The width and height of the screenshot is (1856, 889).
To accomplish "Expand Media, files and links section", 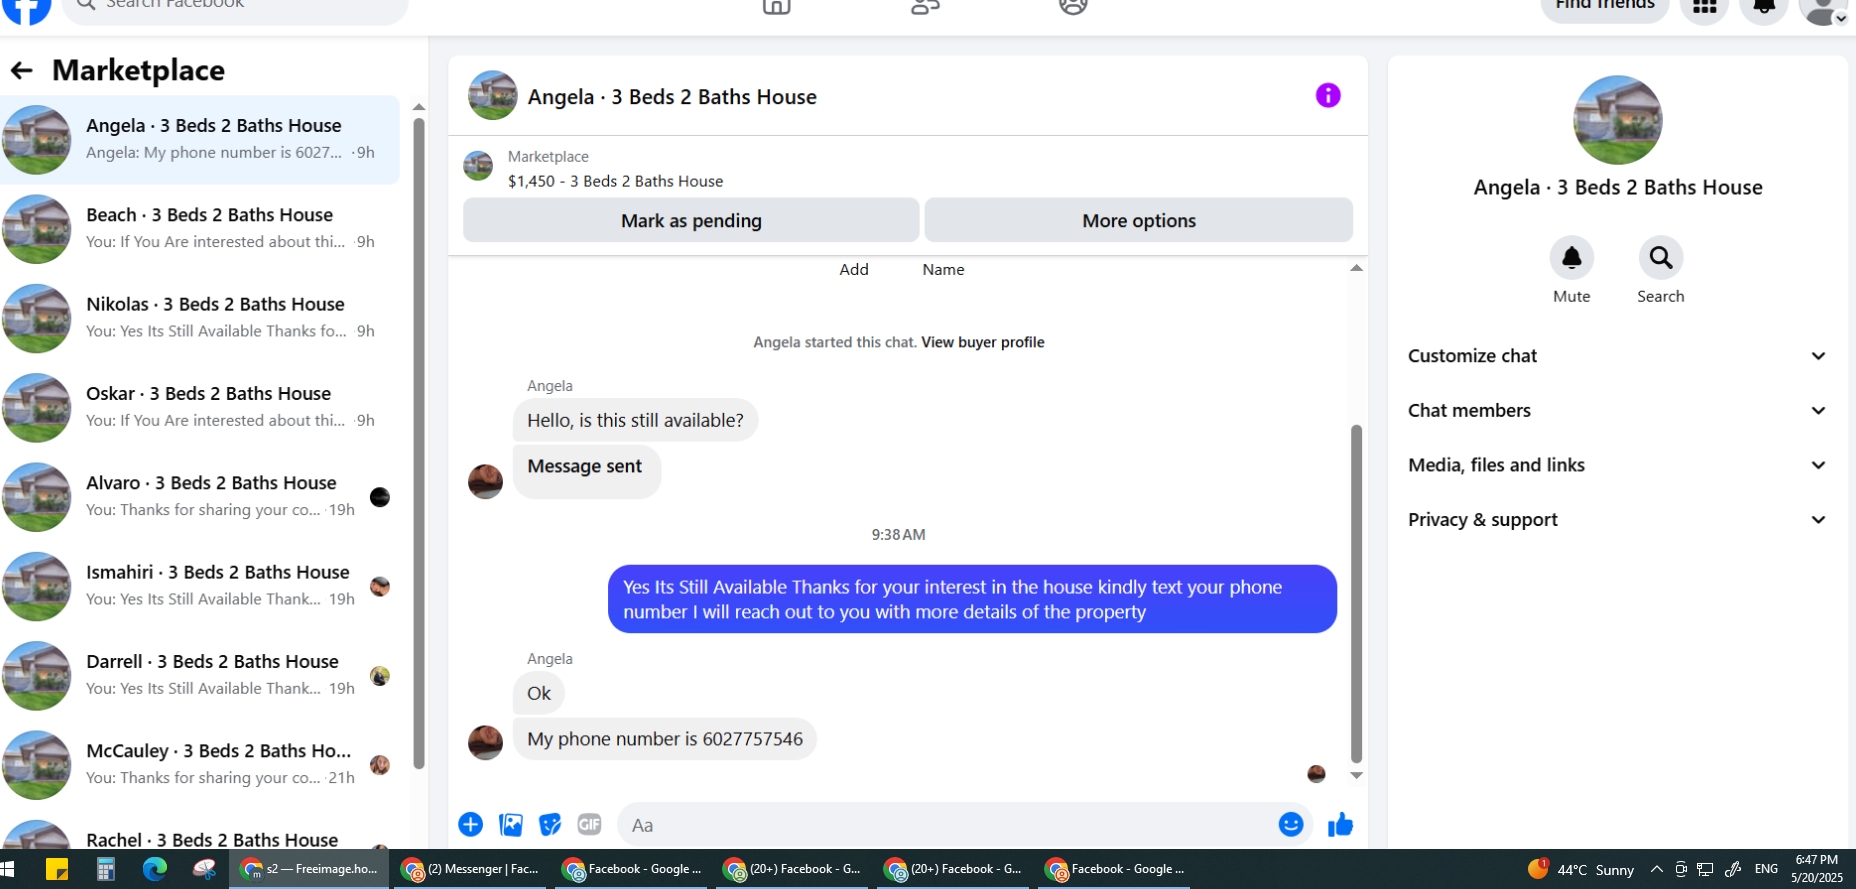I will [1617, 465].
